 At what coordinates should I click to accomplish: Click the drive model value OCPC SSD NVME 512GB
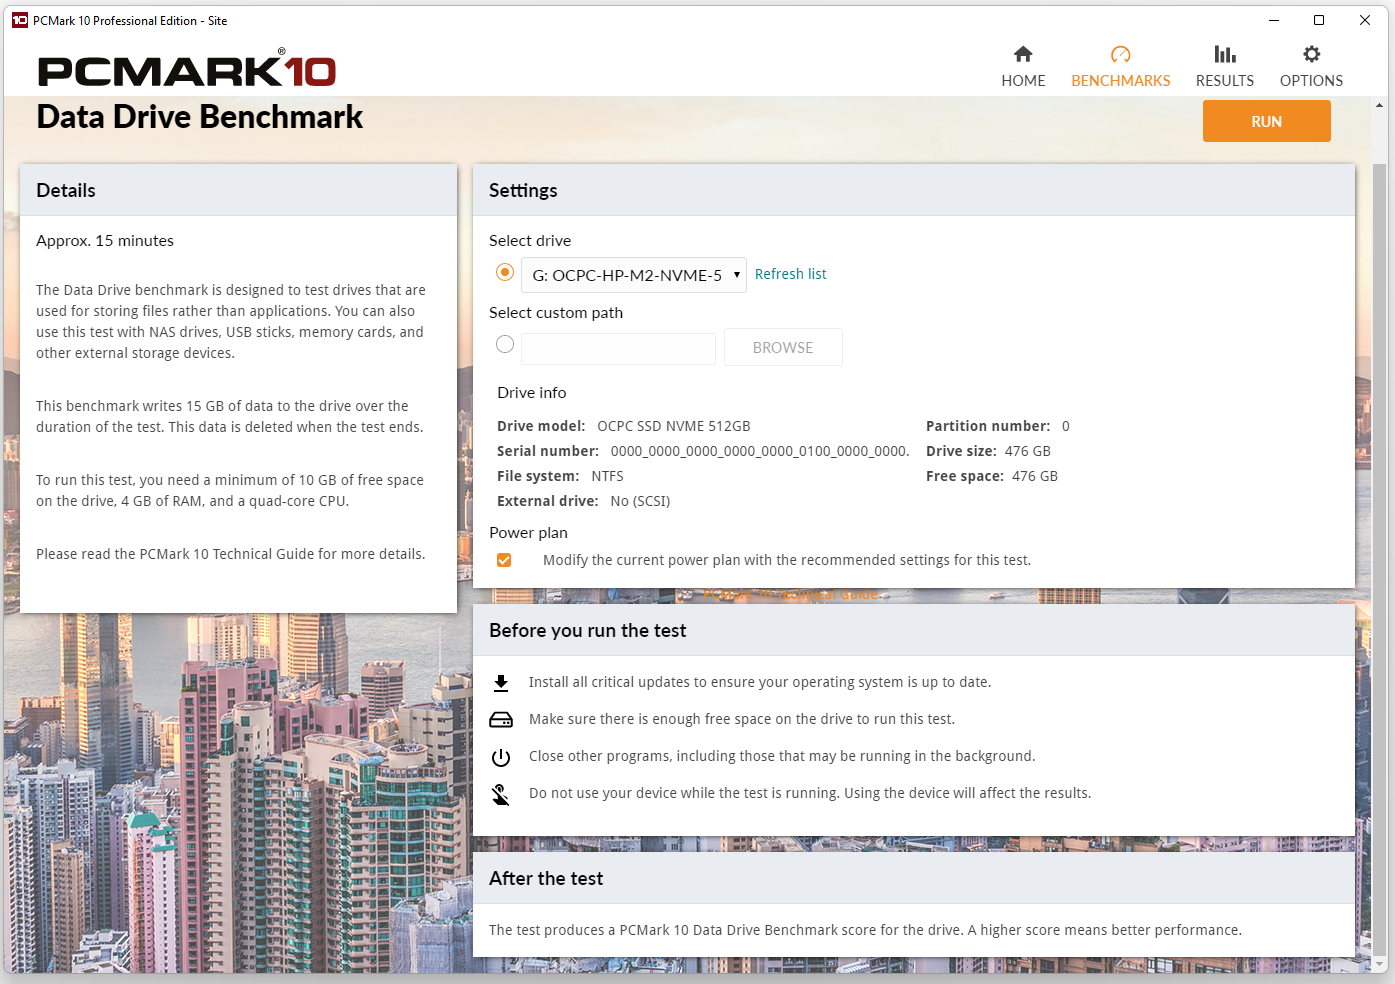674,426
